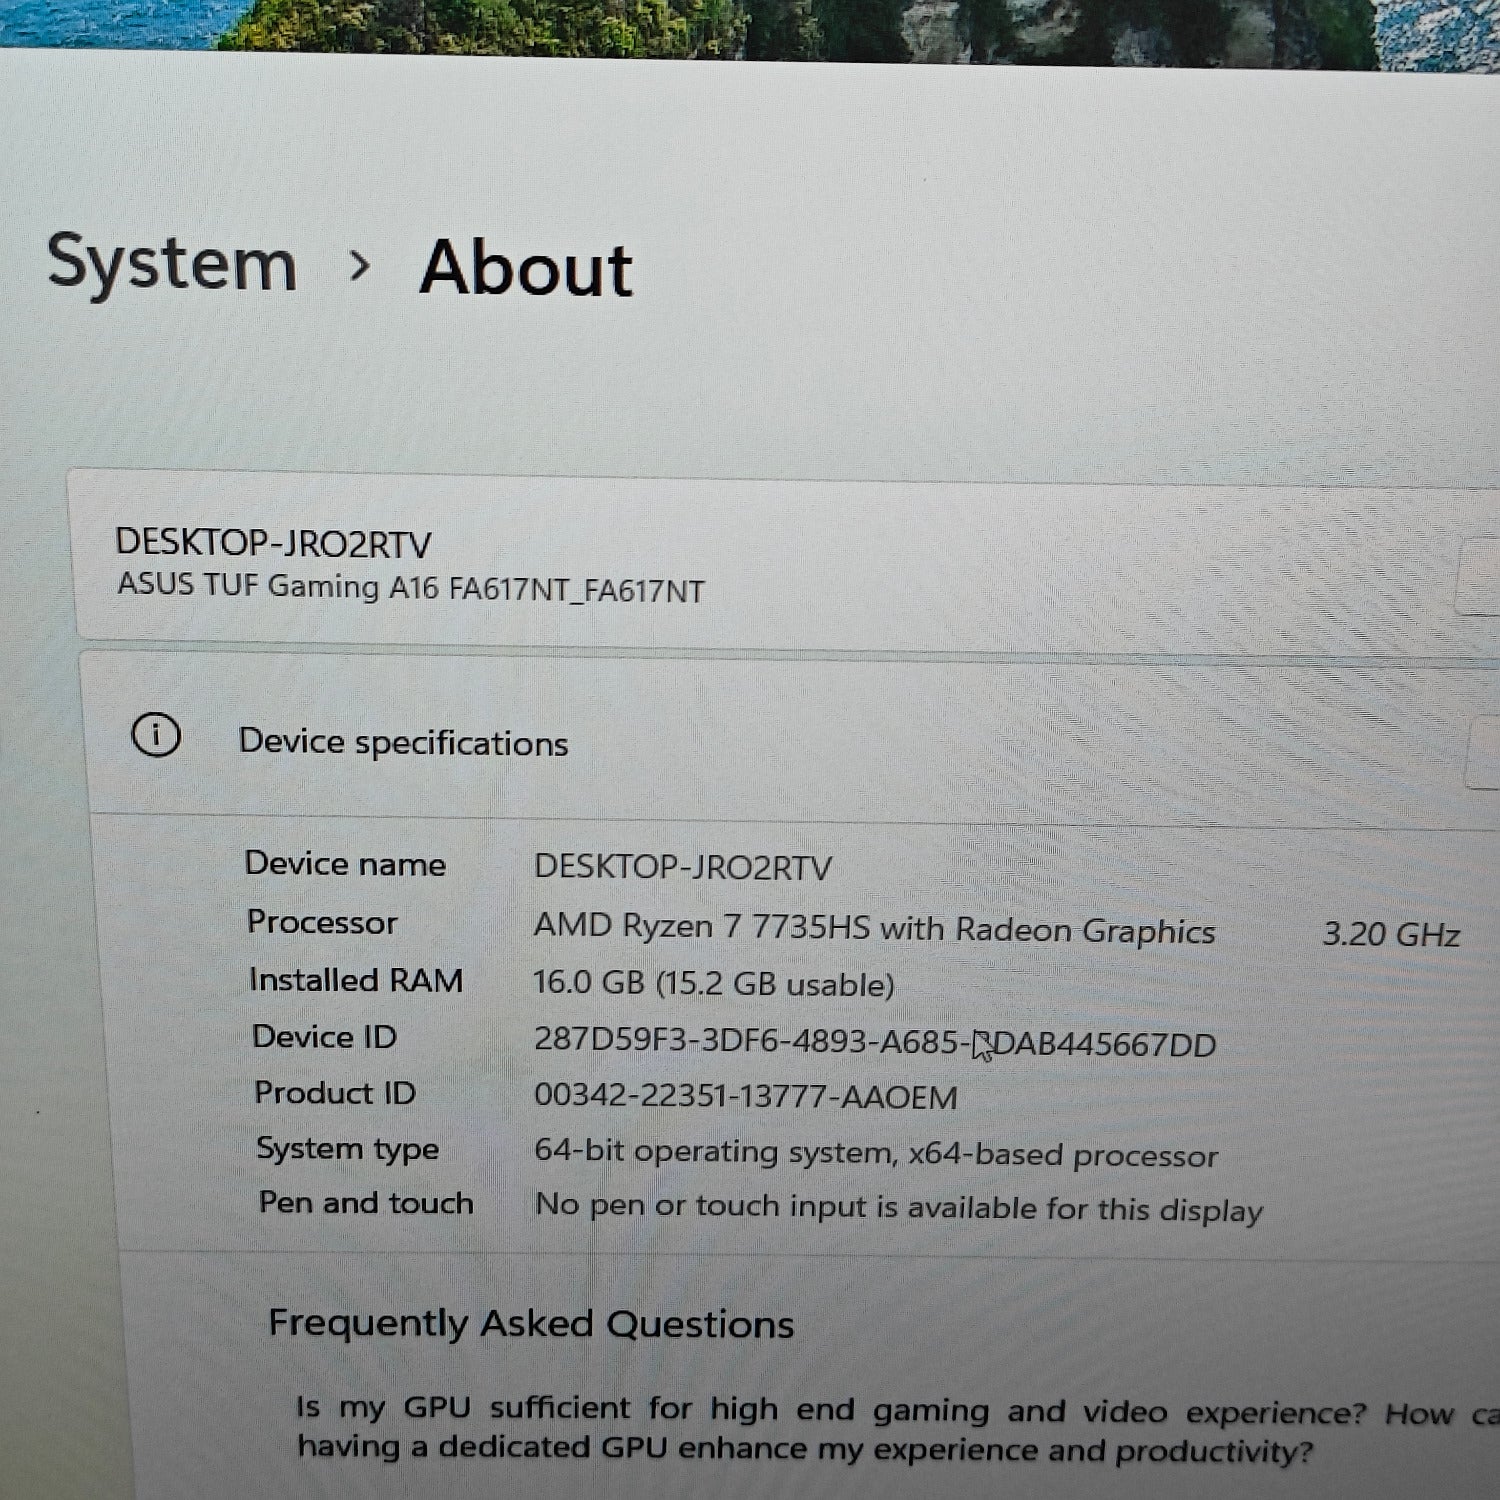
Task: Click the 3.20 GHz processor speed
Action: click(x=1390, y=934)
